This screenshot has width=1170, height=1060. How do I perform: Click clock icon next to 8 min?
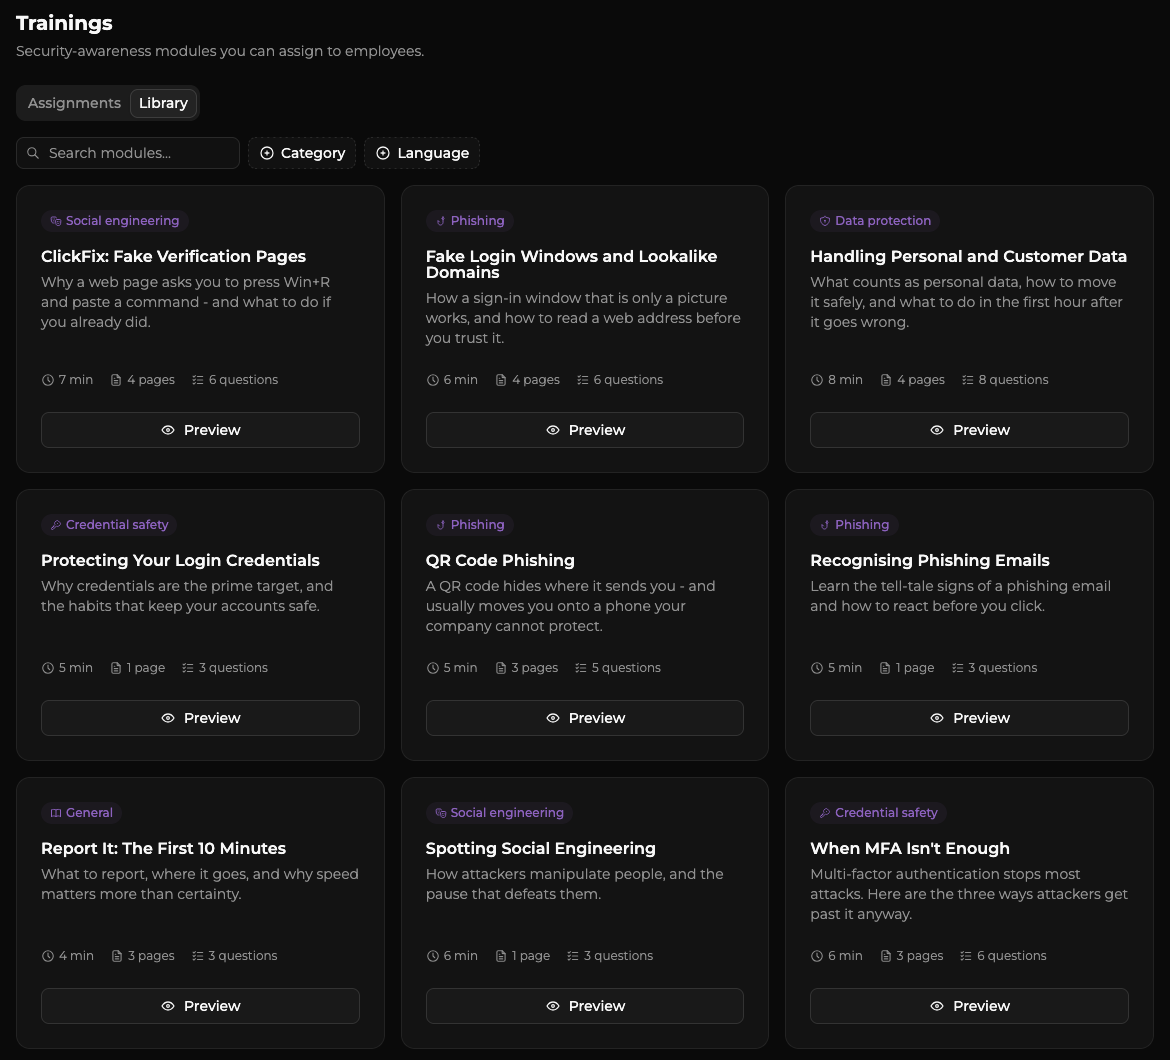pyautogui.click(x=817, y=380)
